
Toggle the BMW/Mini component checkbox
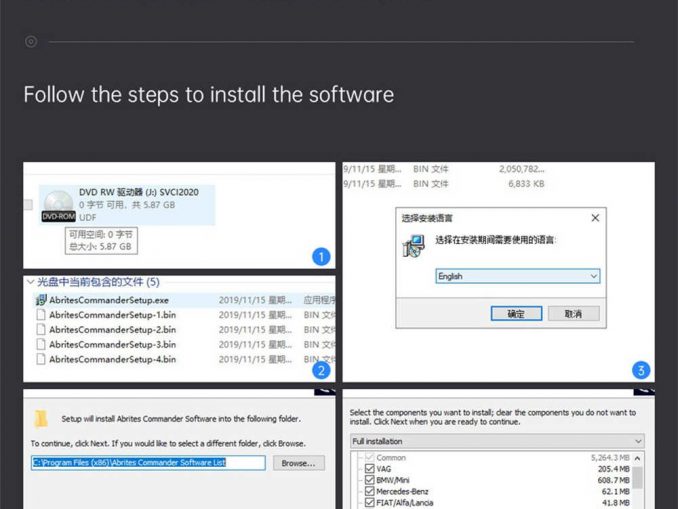coord(370,480)
